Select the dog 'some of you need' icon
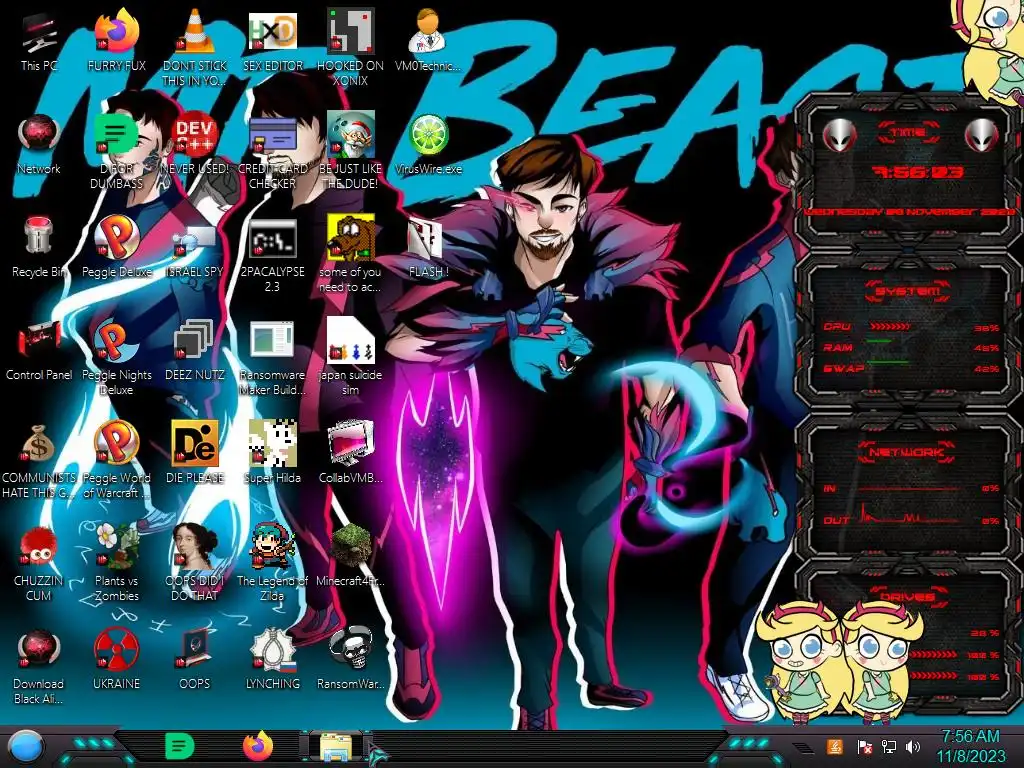 (350, 255)
